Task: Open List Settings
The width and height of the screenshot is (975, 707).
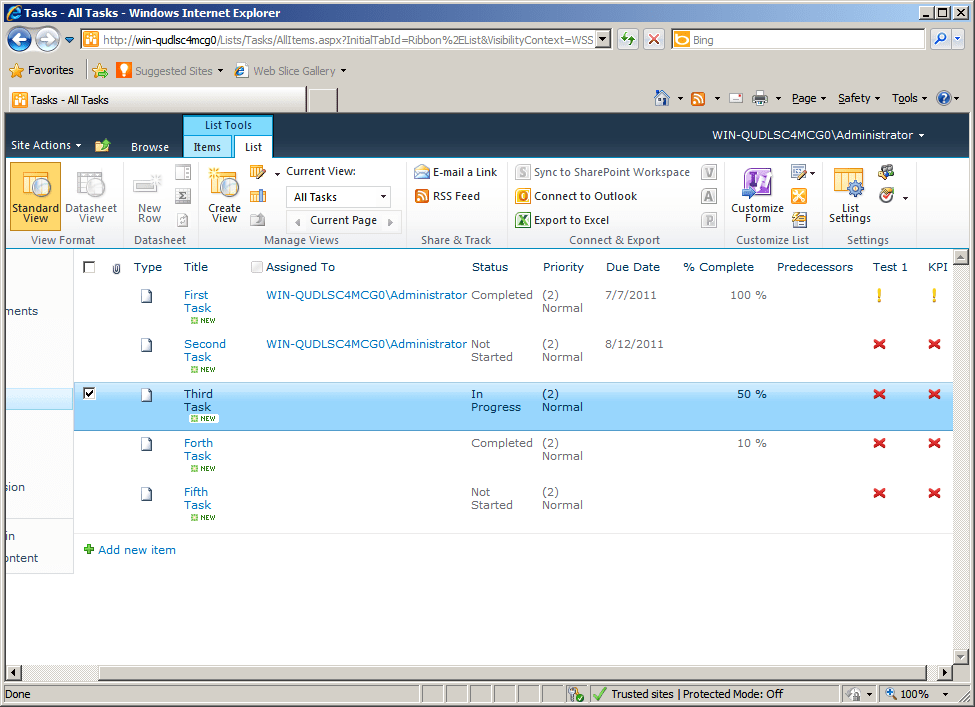Action: click(x=849, y=196)
